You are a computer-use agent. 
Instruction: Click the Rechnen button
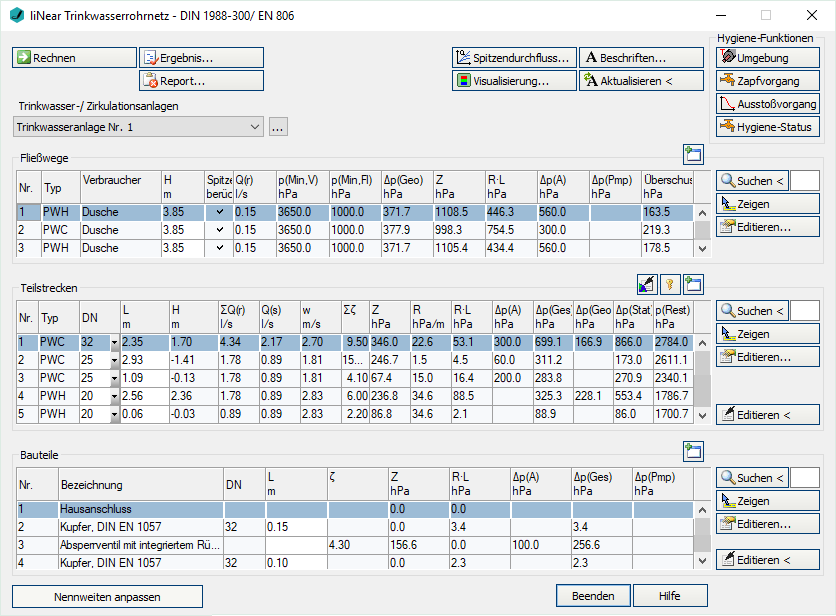(74, 58)
